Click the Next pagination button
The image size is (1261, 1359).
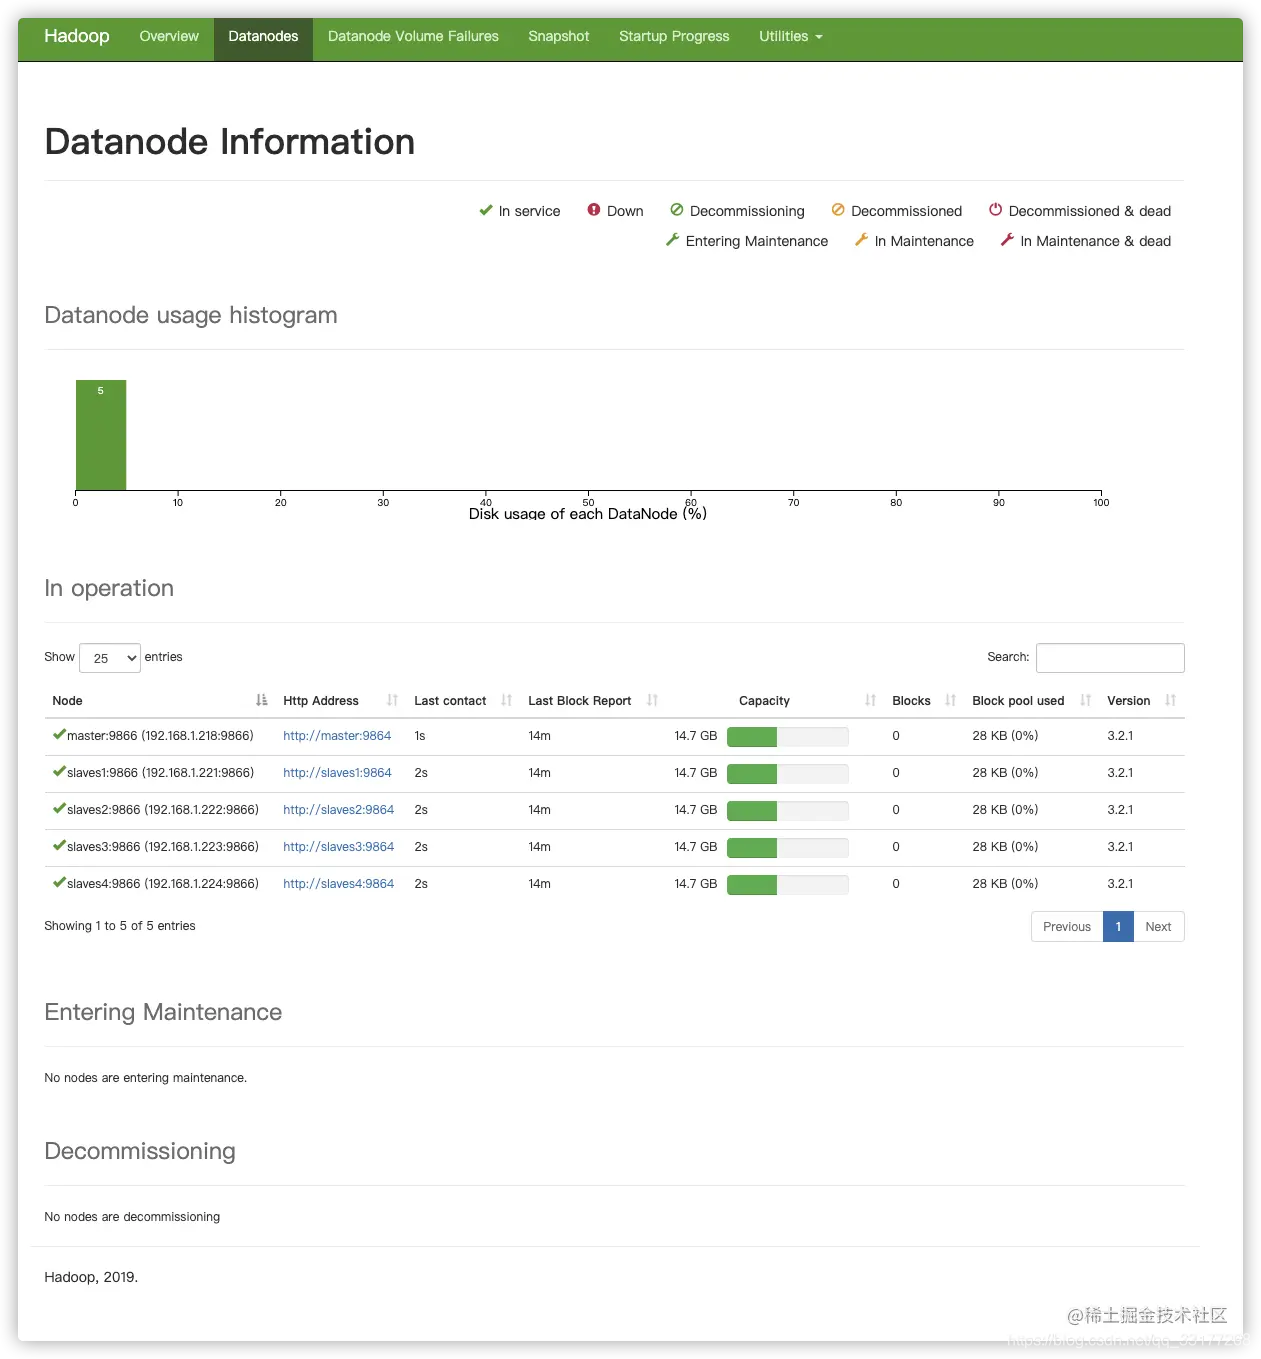point(1158,927)
